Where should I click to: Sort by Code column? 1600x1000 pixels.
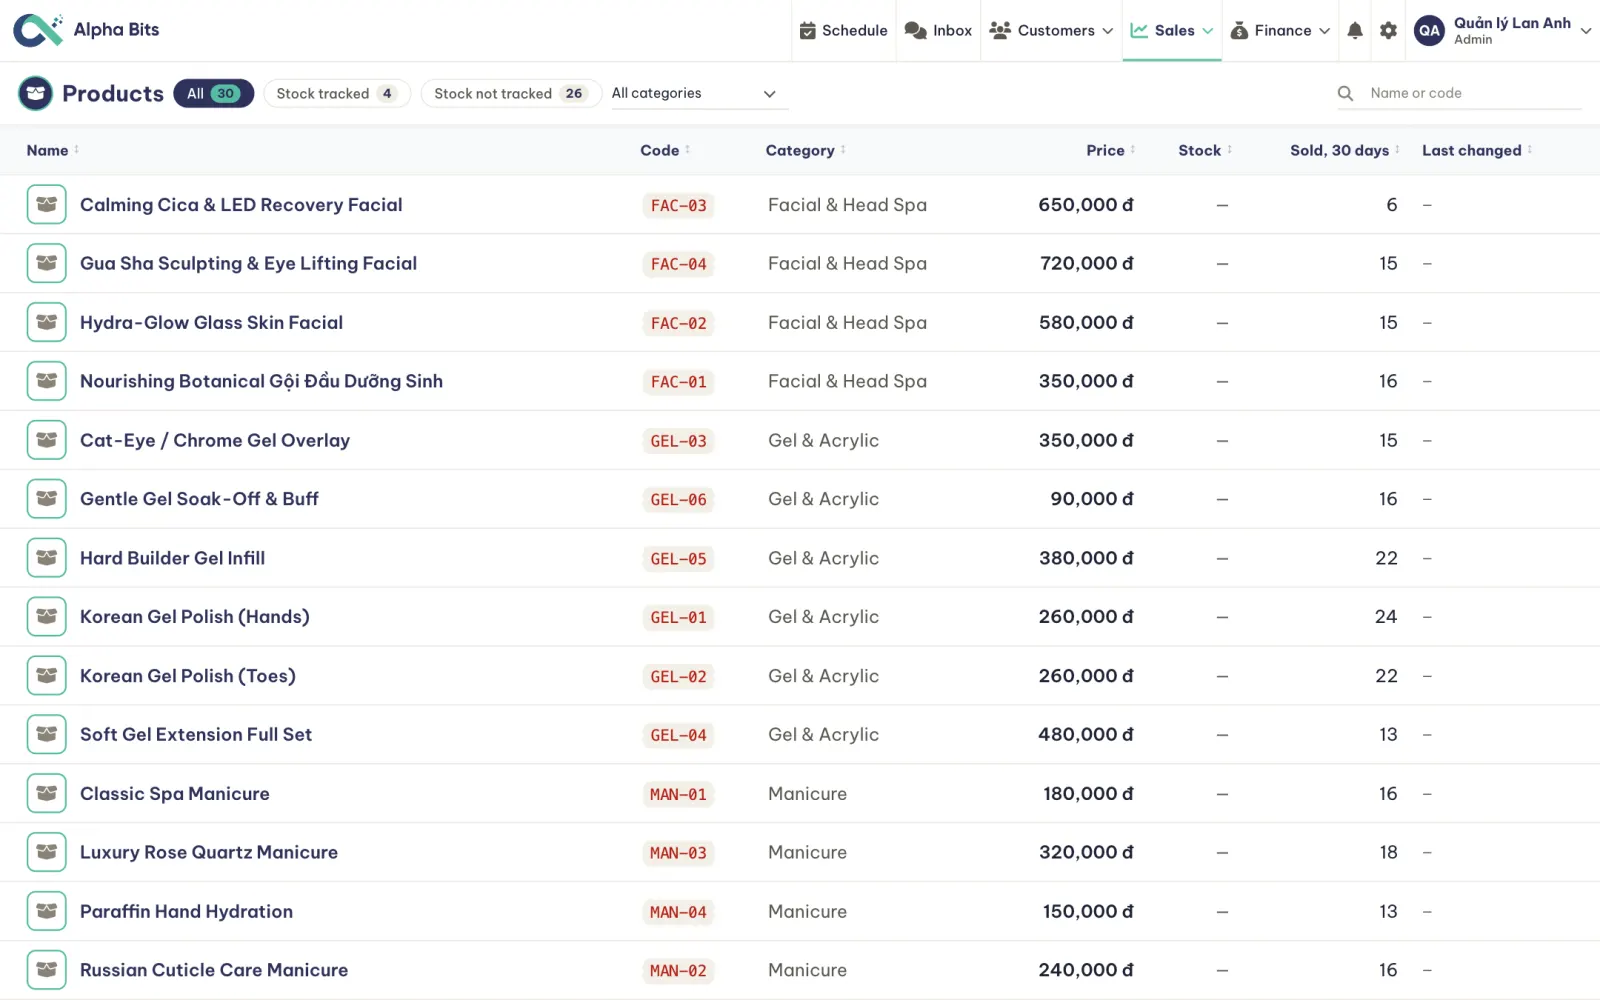tap(665, 150)
